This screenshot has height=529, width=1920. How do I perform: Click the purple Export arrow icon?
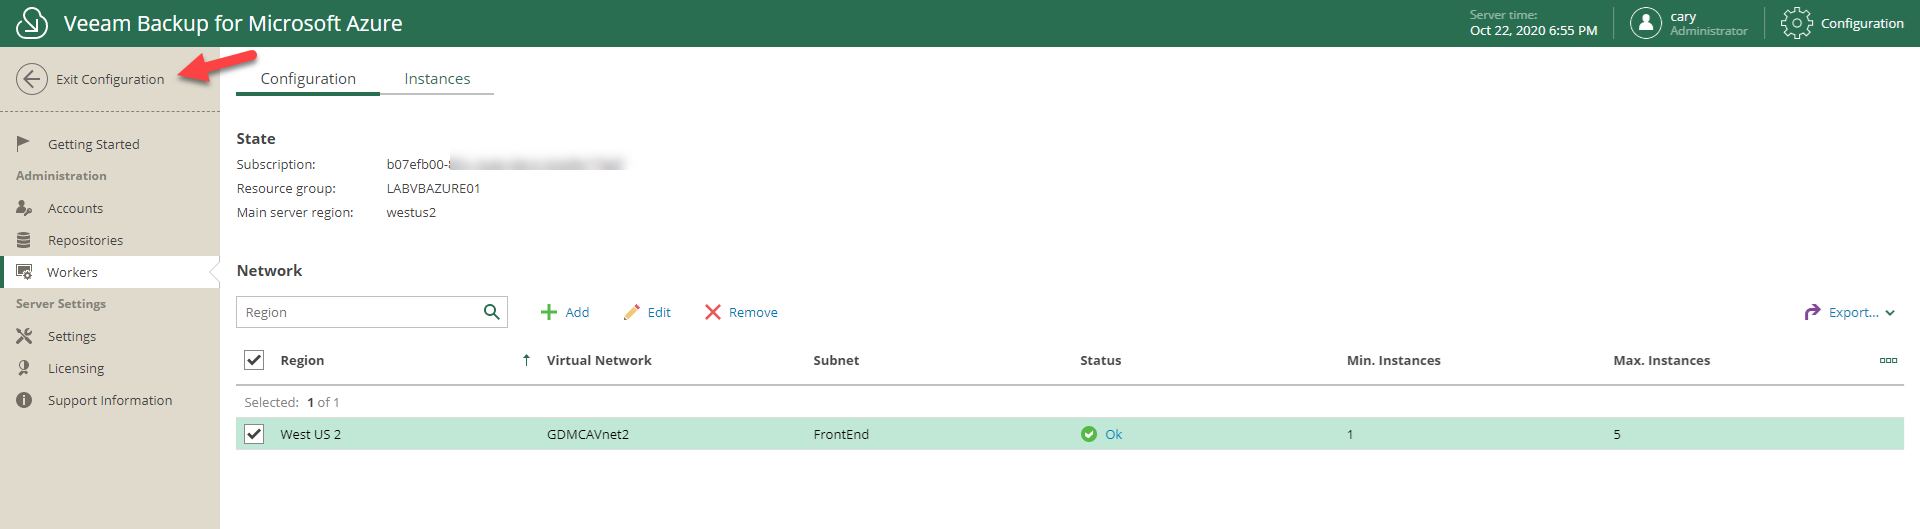pos(1812,312)
